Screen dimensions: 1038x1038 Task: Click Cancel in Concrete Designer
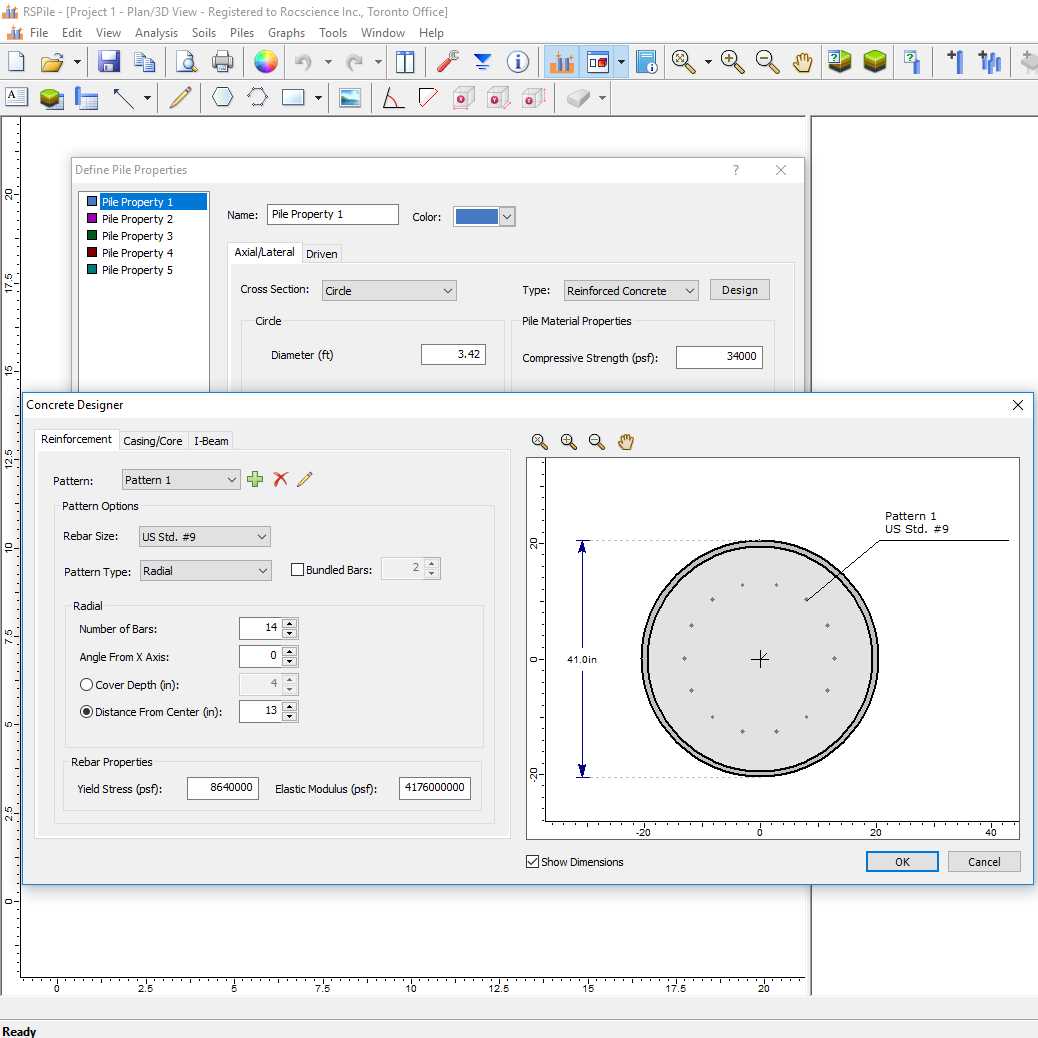[984, 861]
